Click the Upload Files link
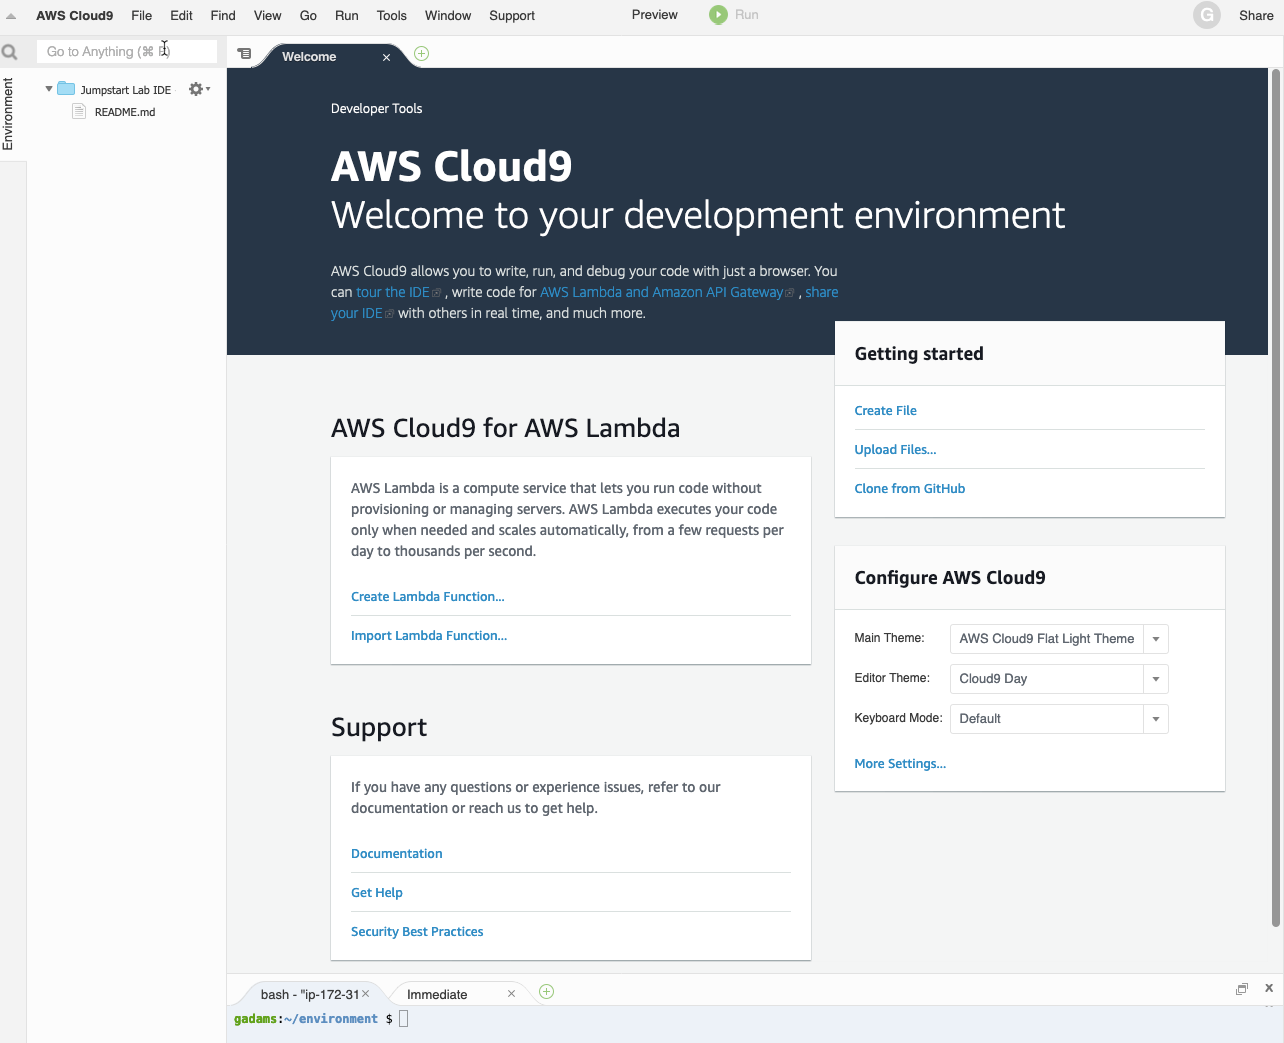 click(x=896, y=450)
